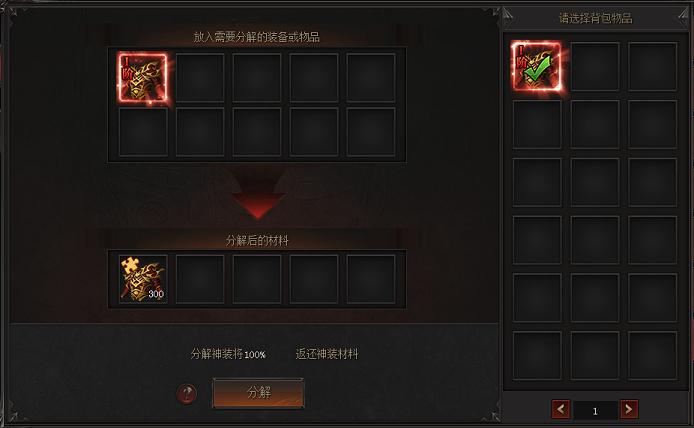Image resolution: width=694 pixels, height=428 pixels.
Task: Select second slot in the materials row
Action: [200, 279]
